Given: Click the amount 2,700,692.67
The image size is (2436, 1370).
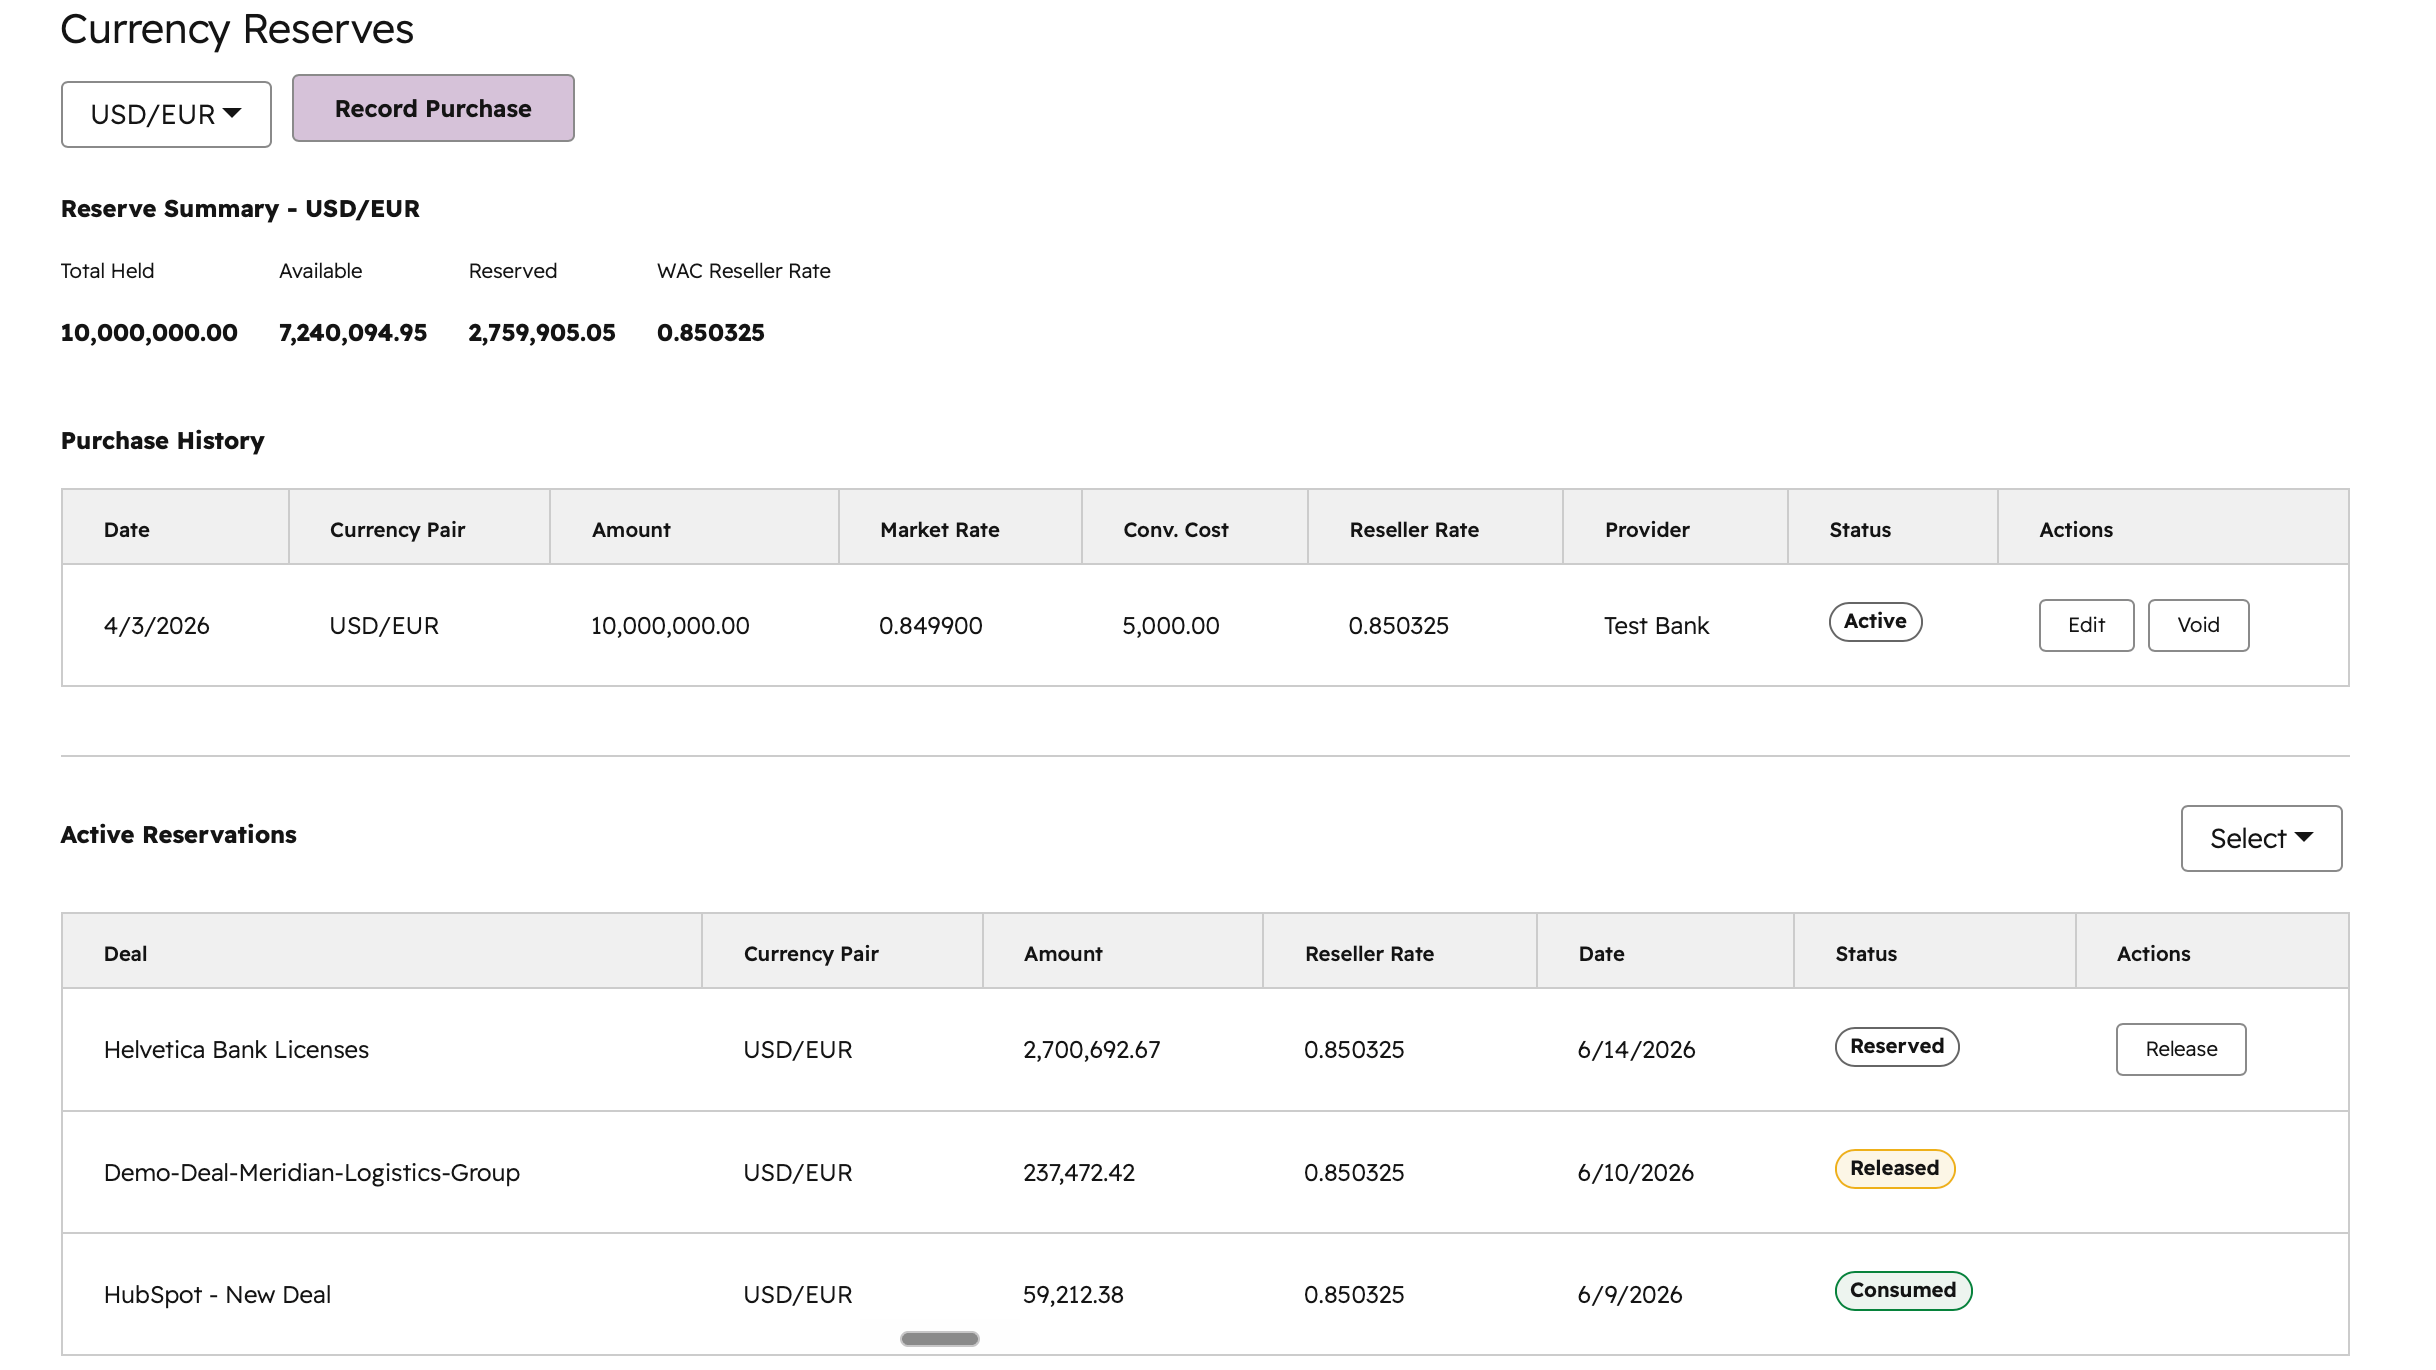Looking at the screenshot, I should (1091, 1049).
